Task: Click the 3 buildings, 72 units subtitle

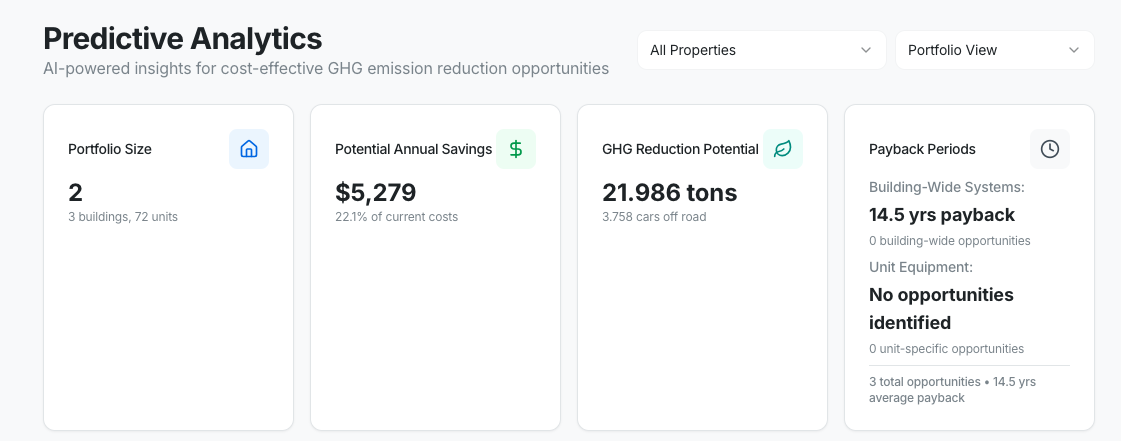Action: tap(123, 216)
